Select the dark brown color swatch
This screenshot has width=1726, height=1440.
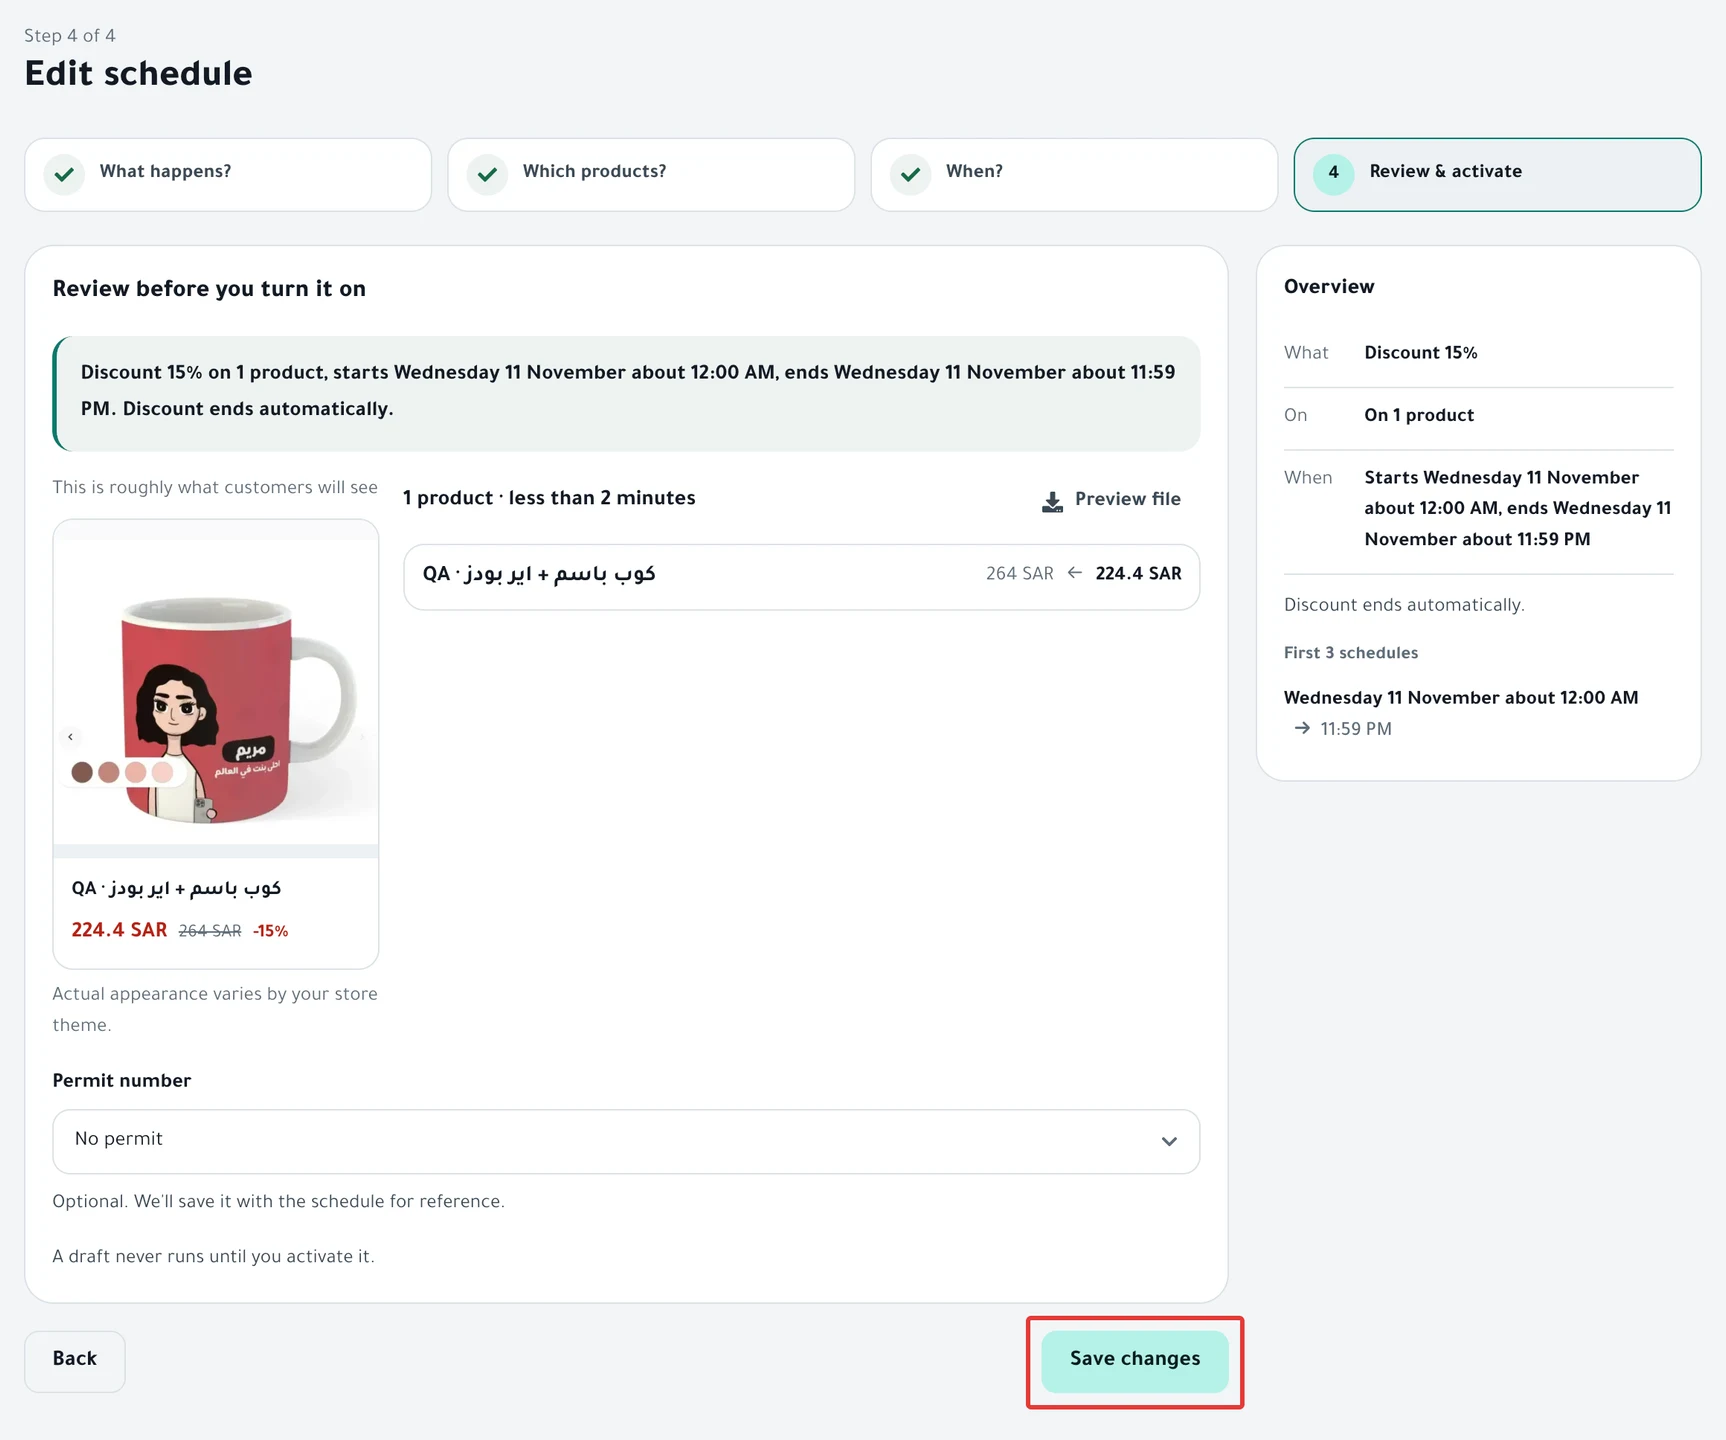coord(82,772)
